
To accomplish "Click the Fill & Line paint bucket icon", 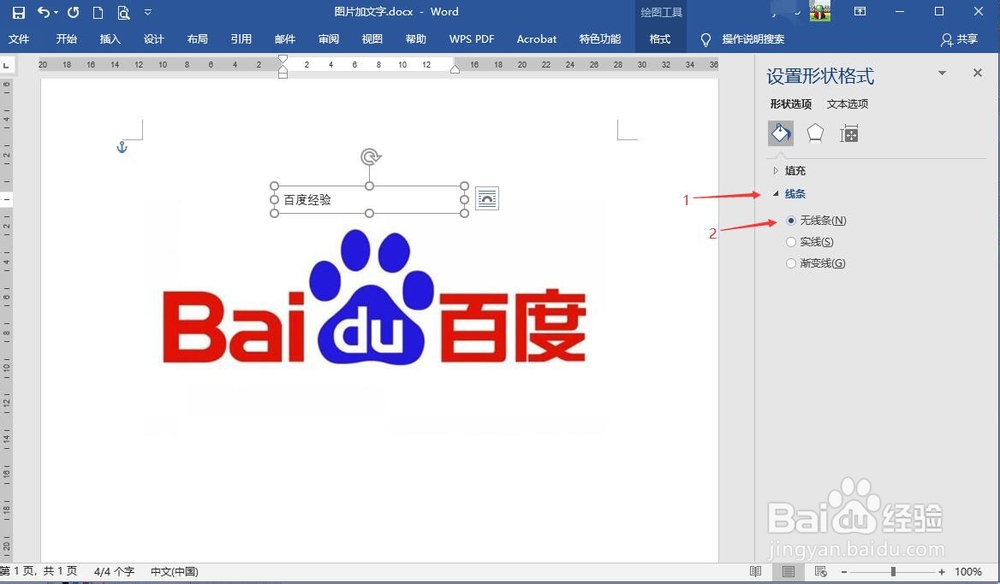I will pyautogui.click(x=781, y=133).
